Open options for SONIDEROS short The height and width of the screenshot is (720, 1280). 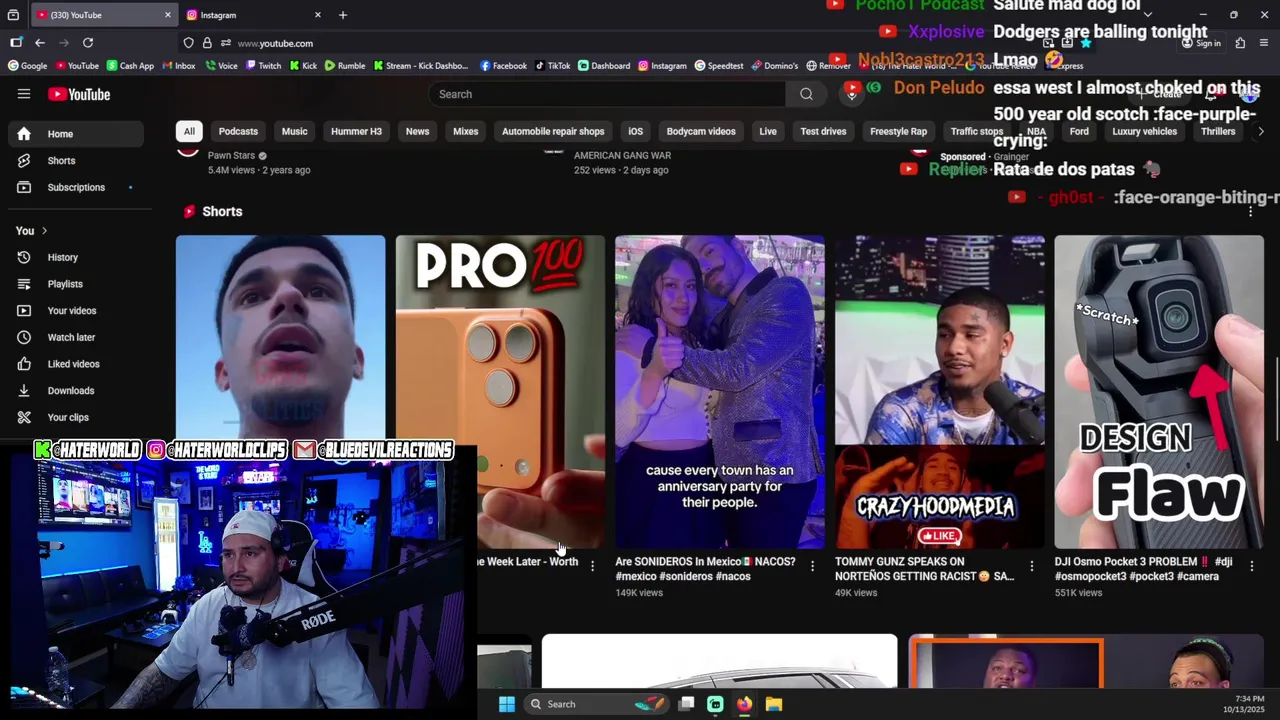click(812, 566)
